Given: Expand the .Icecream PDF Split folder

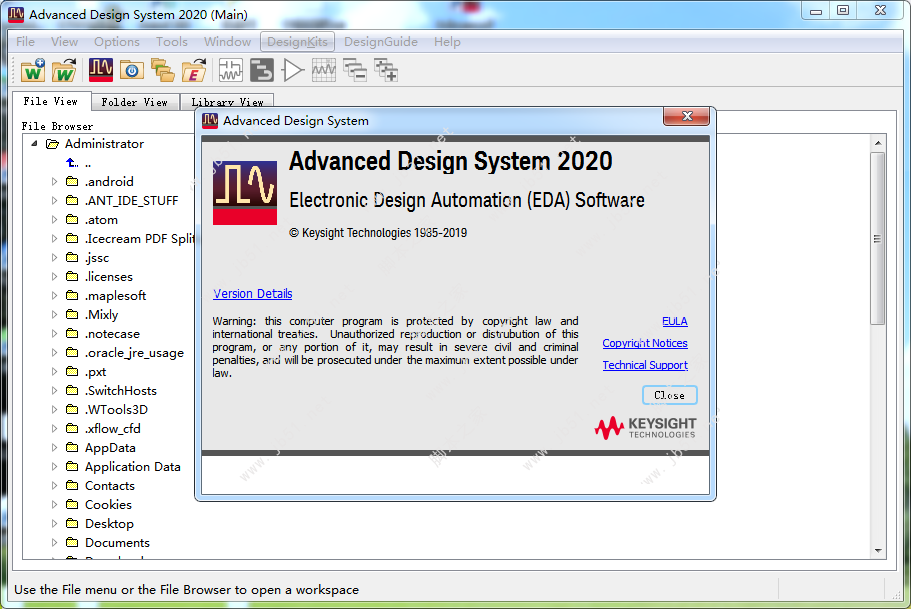Looking at the screenshot, I should point(54,238).
